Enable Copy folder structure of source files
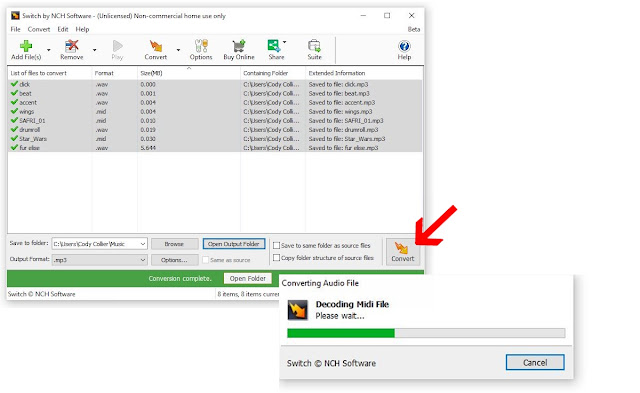This screenshot has width=640, height=393. [276, 258]
